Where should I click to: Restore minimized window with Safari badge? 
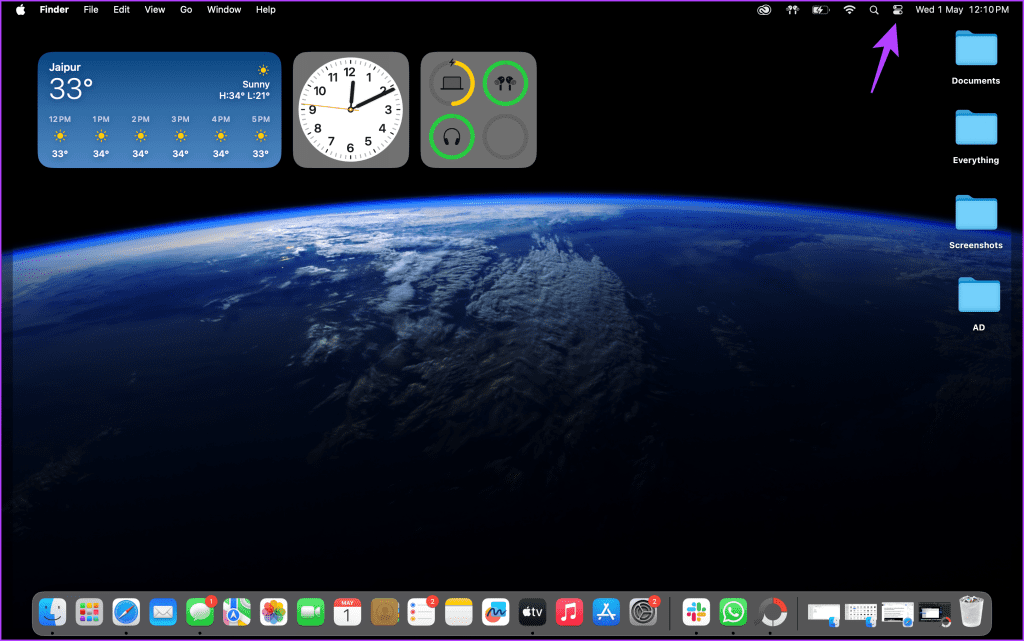[x=898, y=614]
